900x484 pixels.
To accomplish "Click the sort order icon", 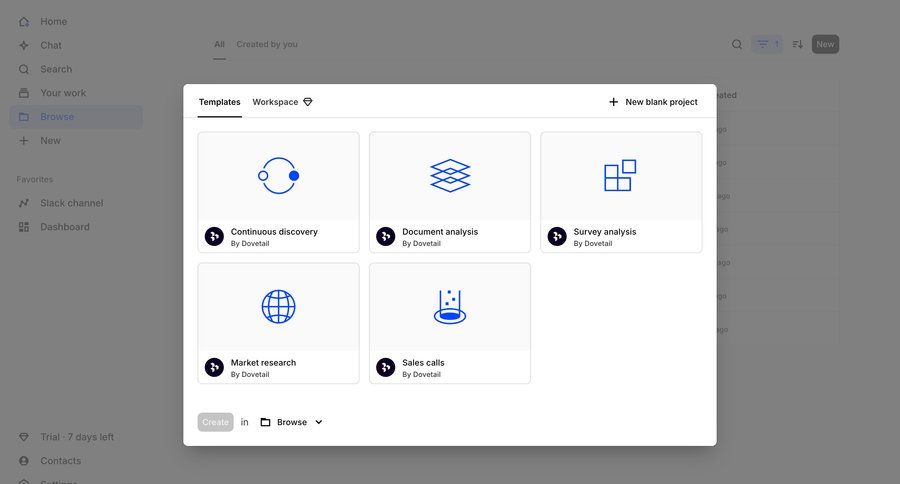I will [x=797, y=44].
